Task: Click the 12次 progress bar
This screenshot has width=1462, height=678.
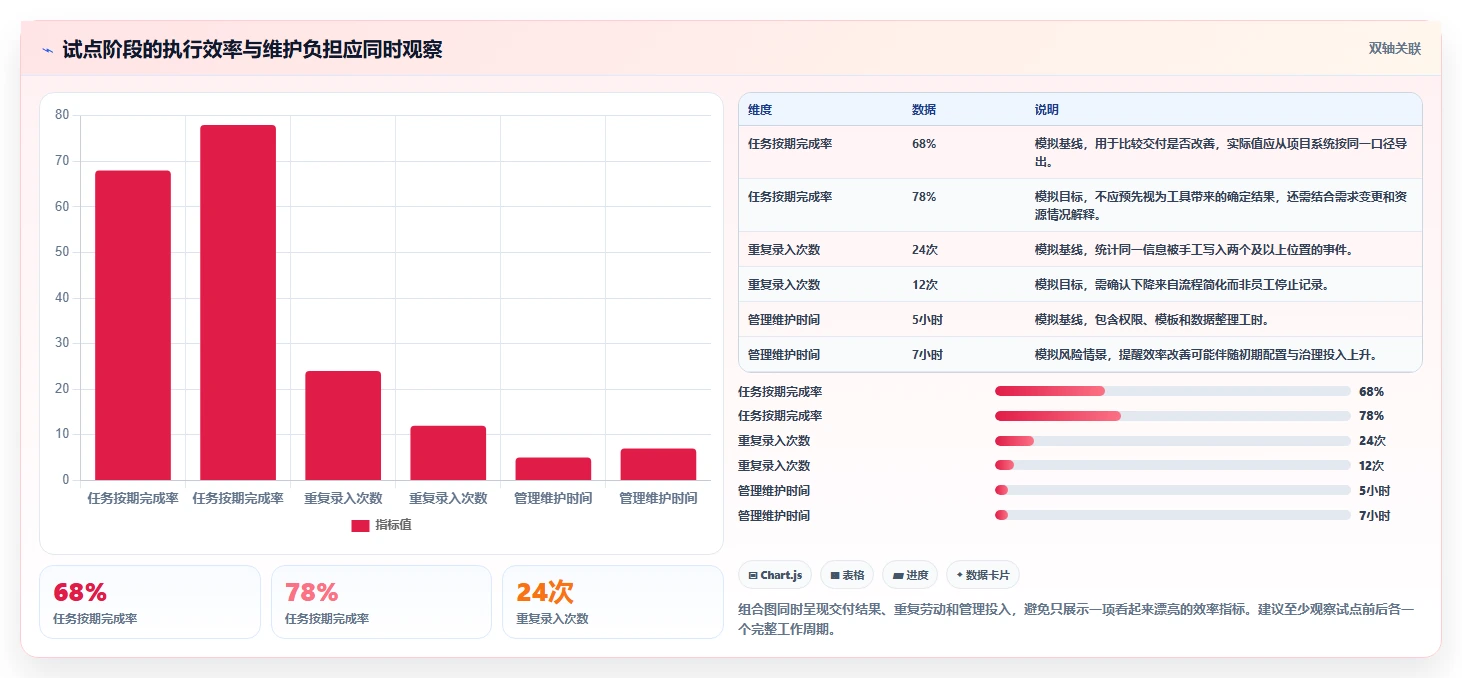Action: tap(1172, 465)
